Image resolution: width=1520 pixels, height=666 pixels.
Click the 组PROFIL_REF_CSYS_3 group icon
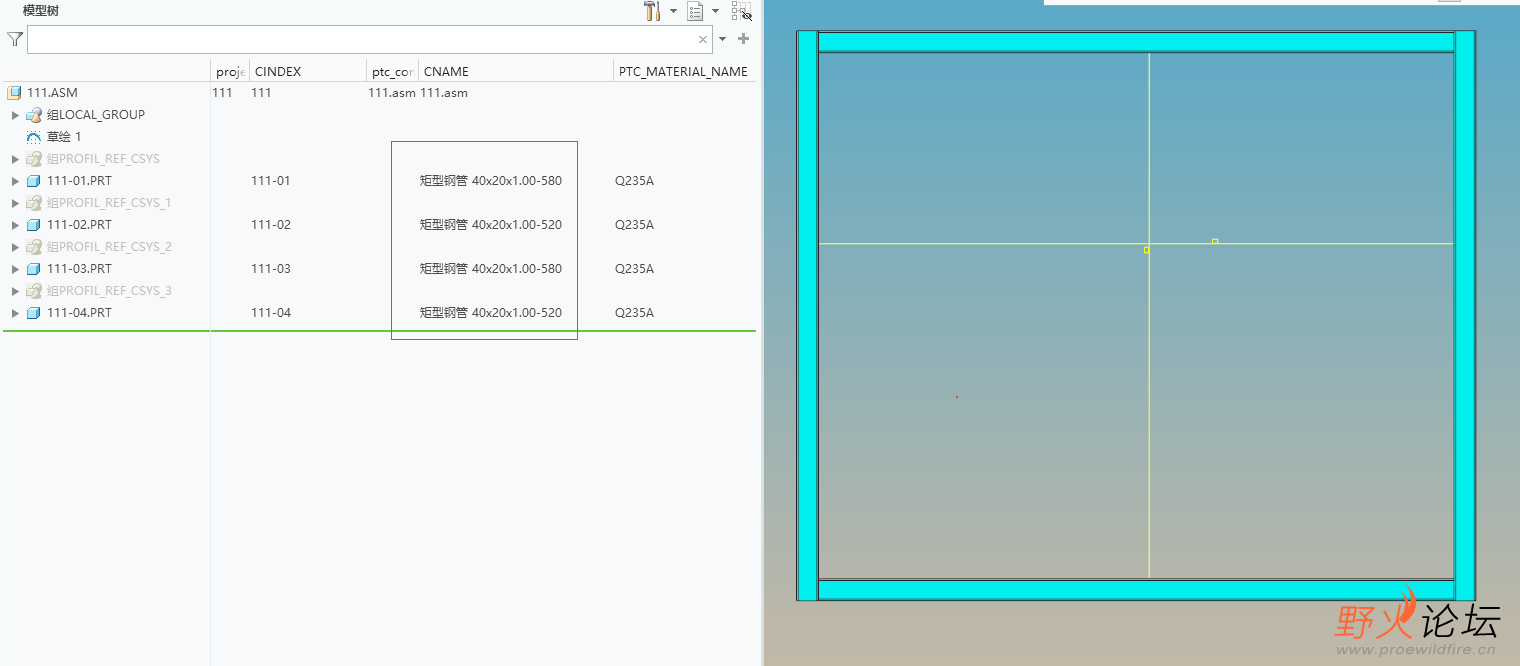pyautogui.click(x=34, y=291)
